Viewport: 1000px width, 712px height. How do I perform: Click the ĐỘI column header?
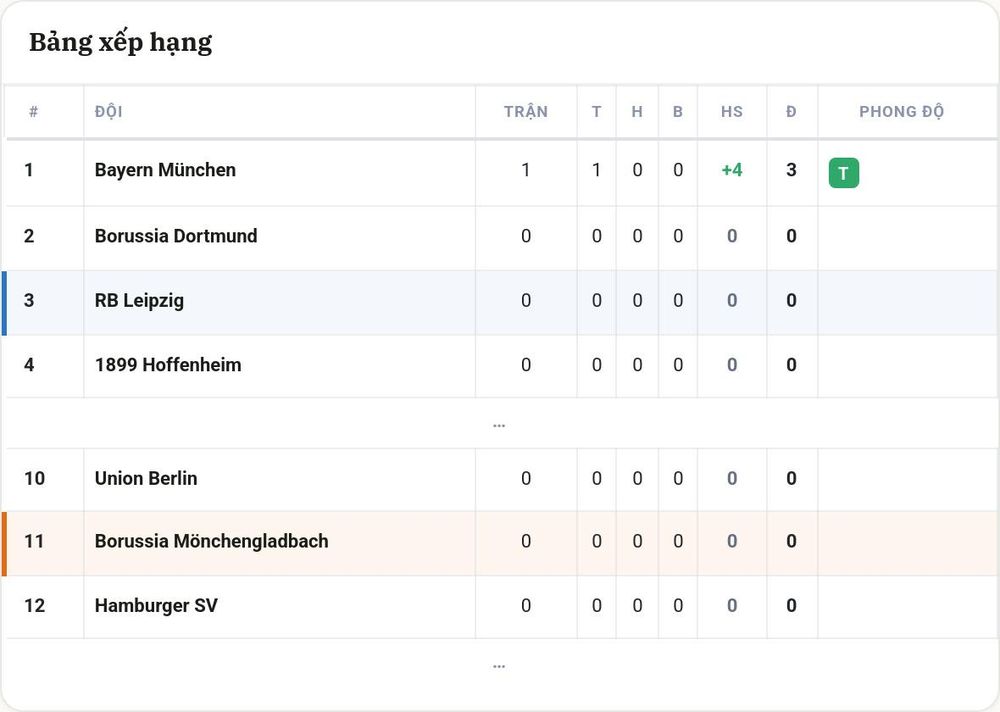108,112
